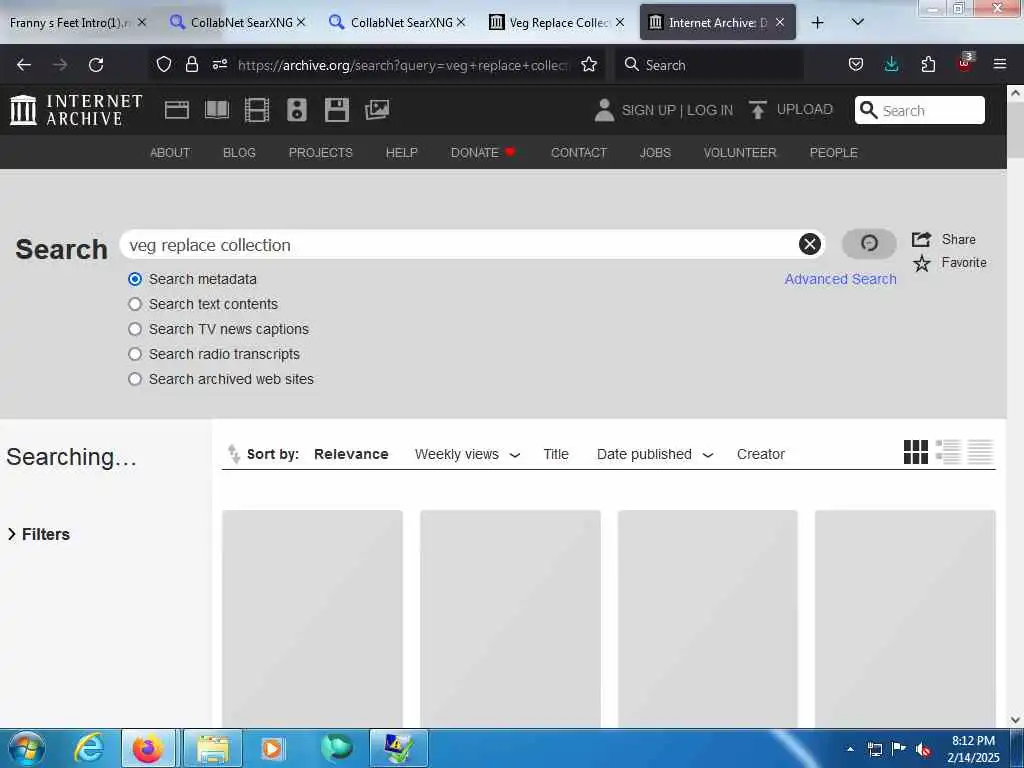Open the ABOUT menu item
Viewport: 1024px width, 768px height.
(170, 152)
